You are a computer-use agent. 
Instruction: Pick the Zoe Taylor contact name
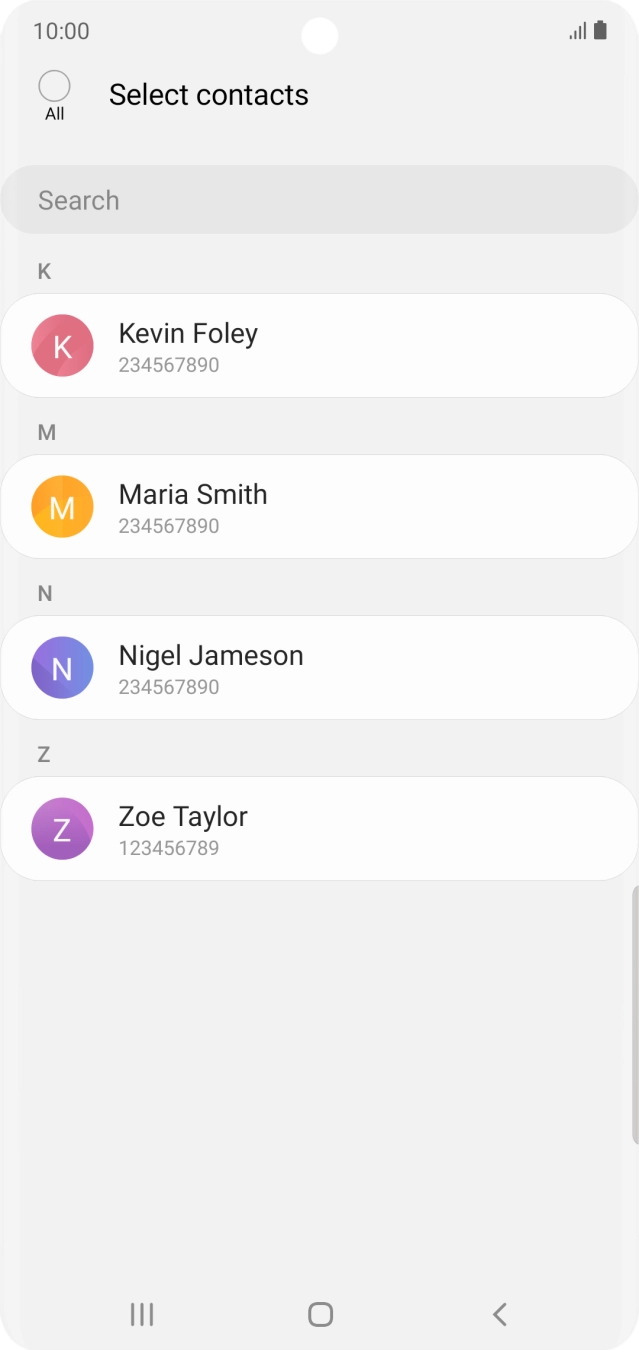[x=183, y=817]
